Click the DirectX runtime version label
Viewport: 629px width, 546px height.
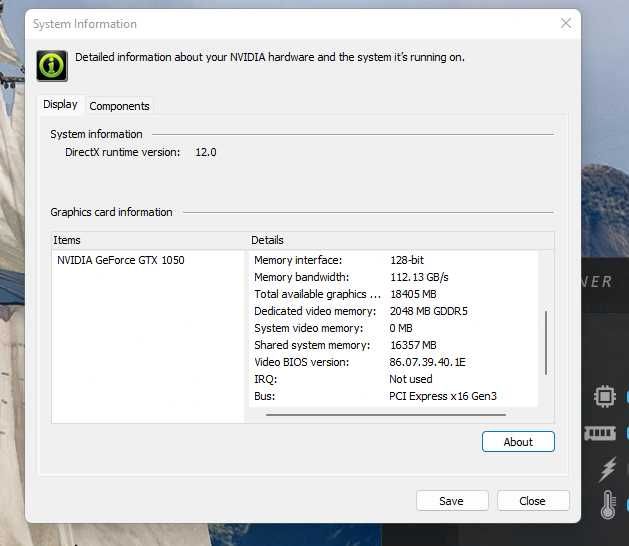point(123,152)
